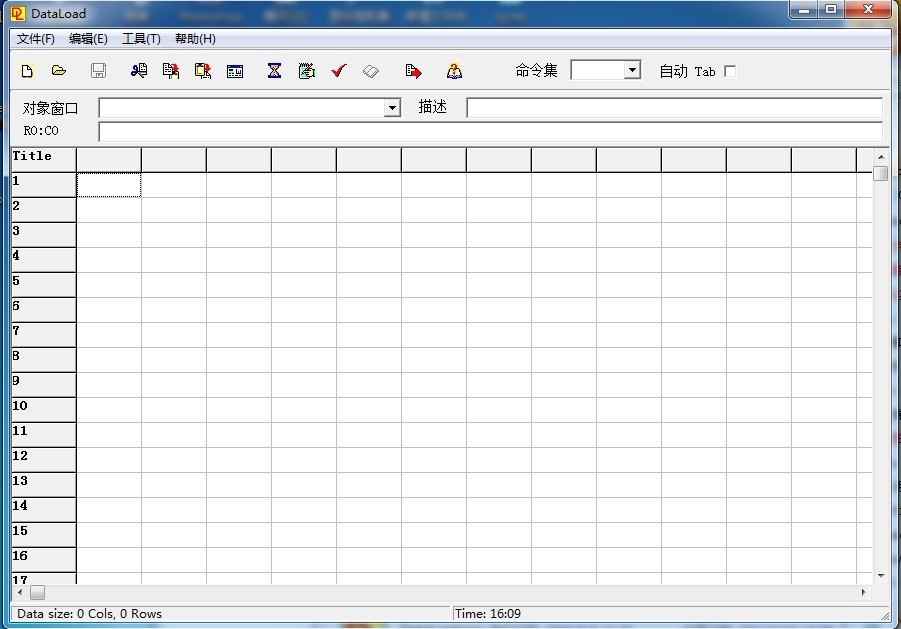The height and width of the screenshot is (629, 901).
Task: Click the red checkmark toolbar icon
Action: 339,71
